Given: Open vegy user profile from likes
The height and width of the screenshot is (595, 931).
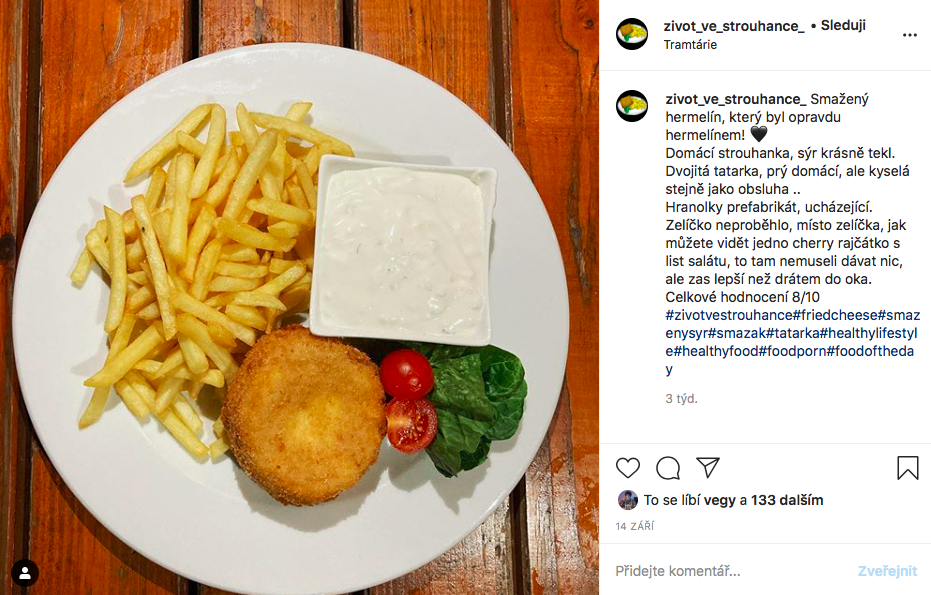Looking at the screenshot, I should (720, 501).
